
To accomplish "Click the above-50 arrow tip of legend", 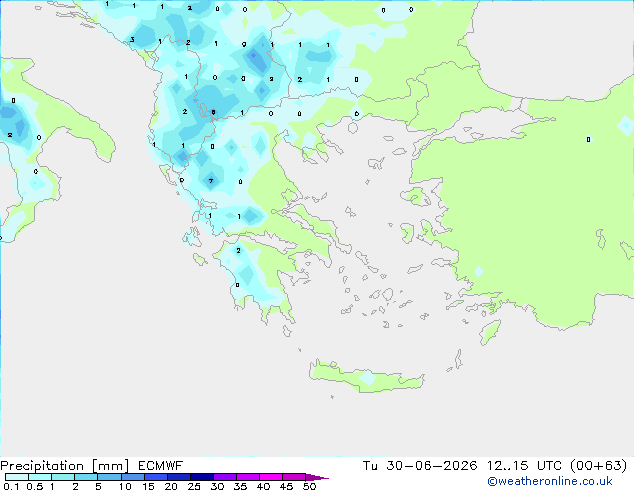I will tap(317, 477).
